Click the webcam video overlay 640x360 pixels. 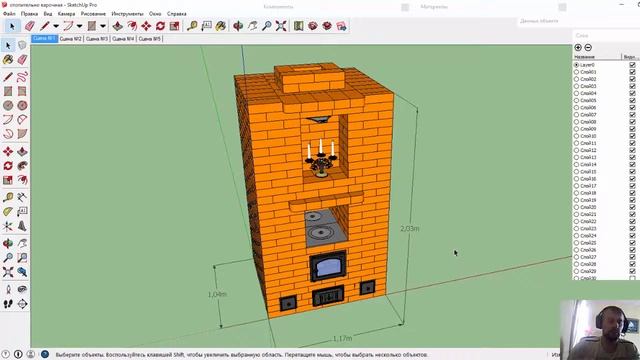coord(600,330)
